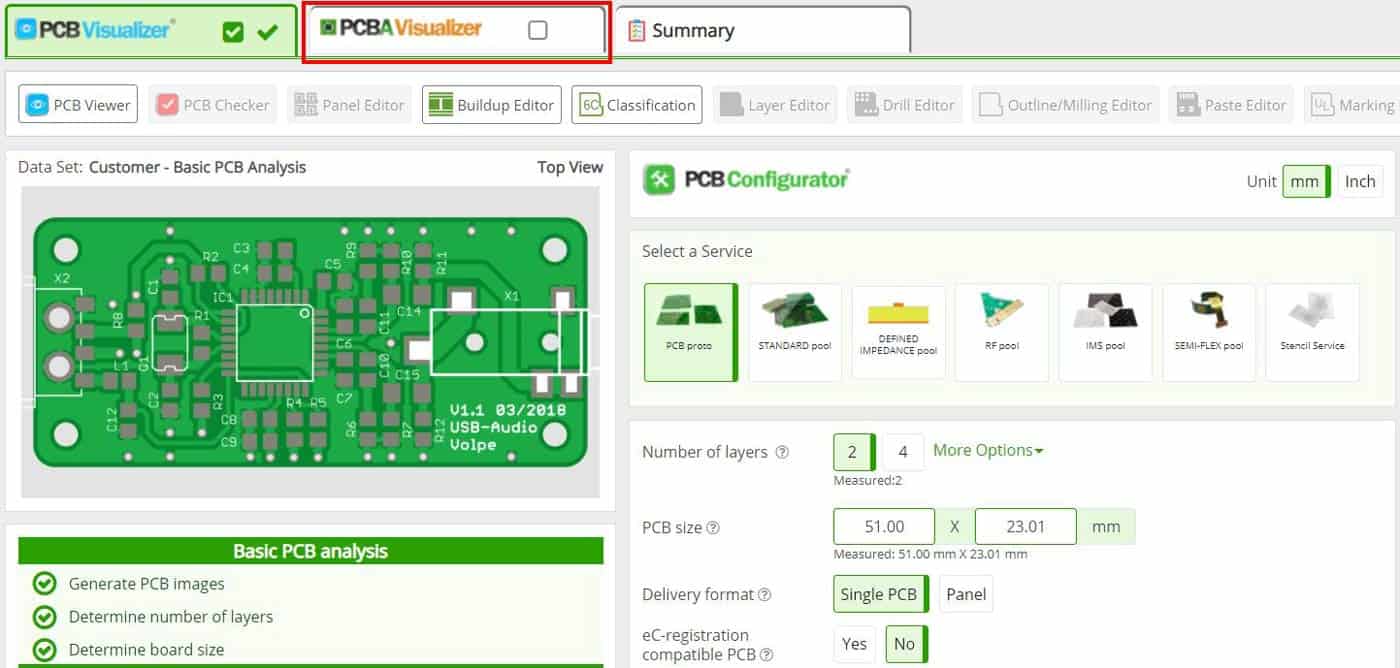
Task: Show help for Delivery format
Action: point(765,595)
